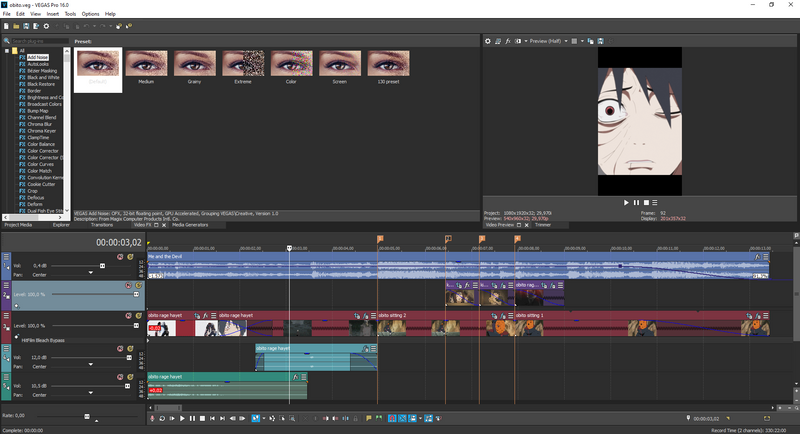Solo the 'Me and the Devil' audio track
Viewport: 800px width, 434px height.
131,257
